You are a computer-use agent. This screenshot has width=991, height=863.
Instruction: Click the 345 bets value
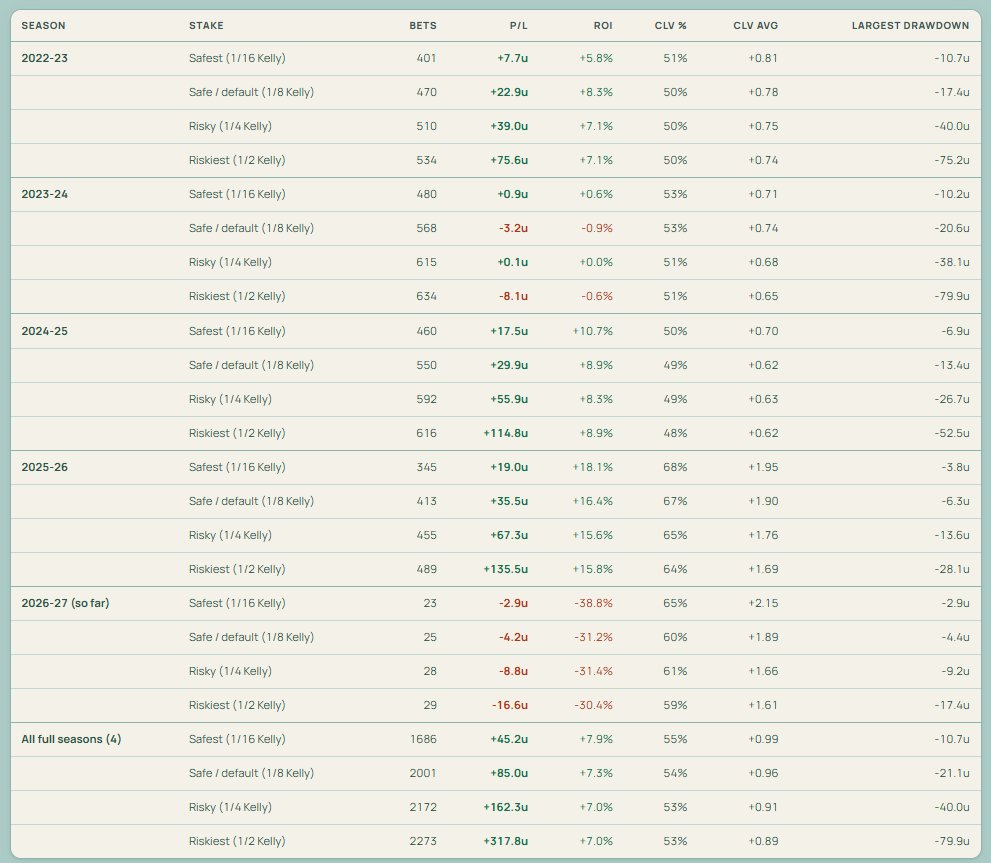click(x=427, y=467)
